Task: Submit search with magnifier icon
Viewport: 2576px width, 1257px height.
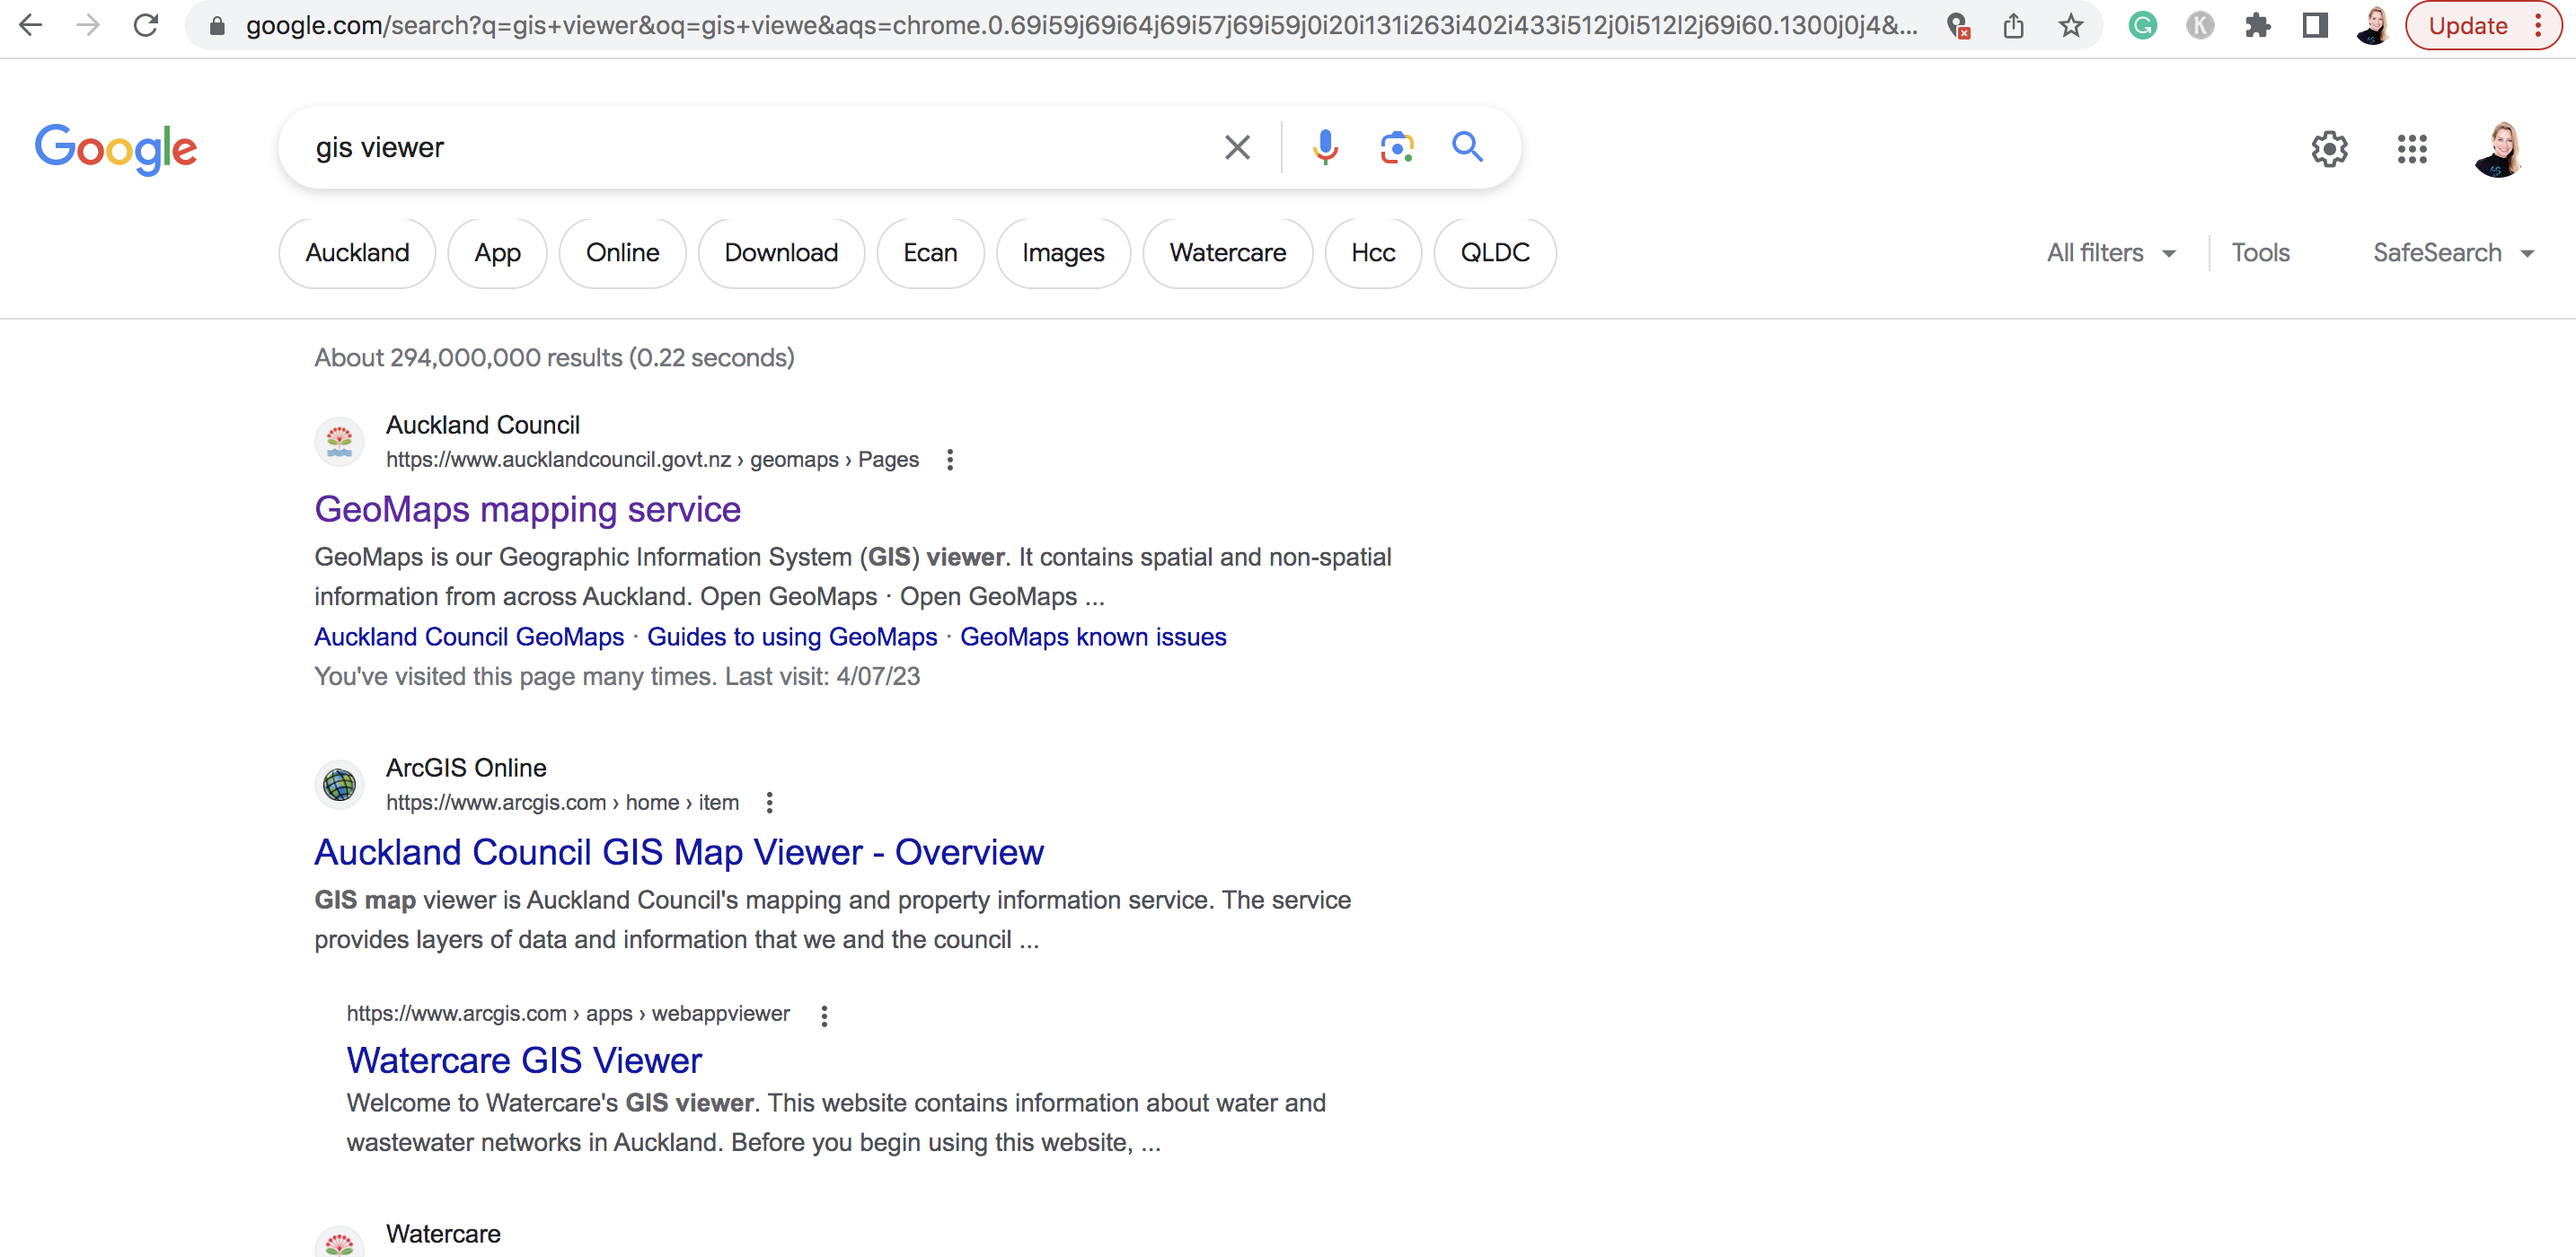Action: click(x=1467, y=147)
